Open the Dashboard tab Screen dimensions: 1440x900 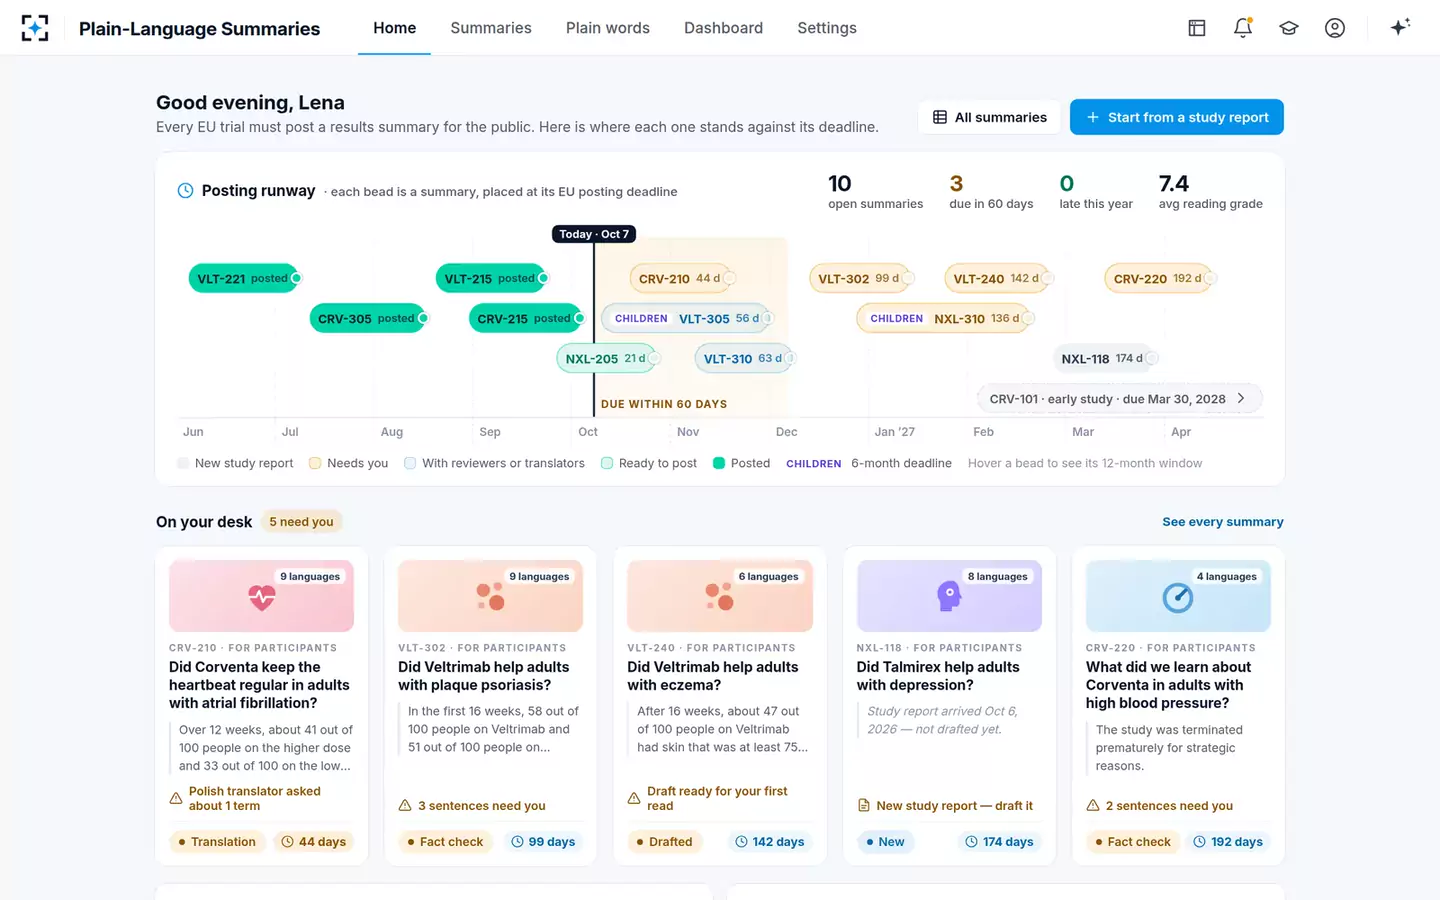pos(723,28)
